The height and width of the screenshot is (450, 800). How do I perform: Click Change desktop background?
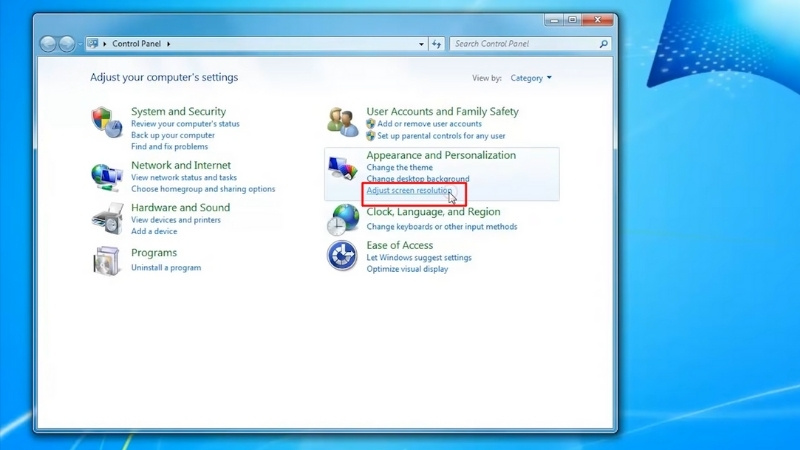tap(418, 179)
